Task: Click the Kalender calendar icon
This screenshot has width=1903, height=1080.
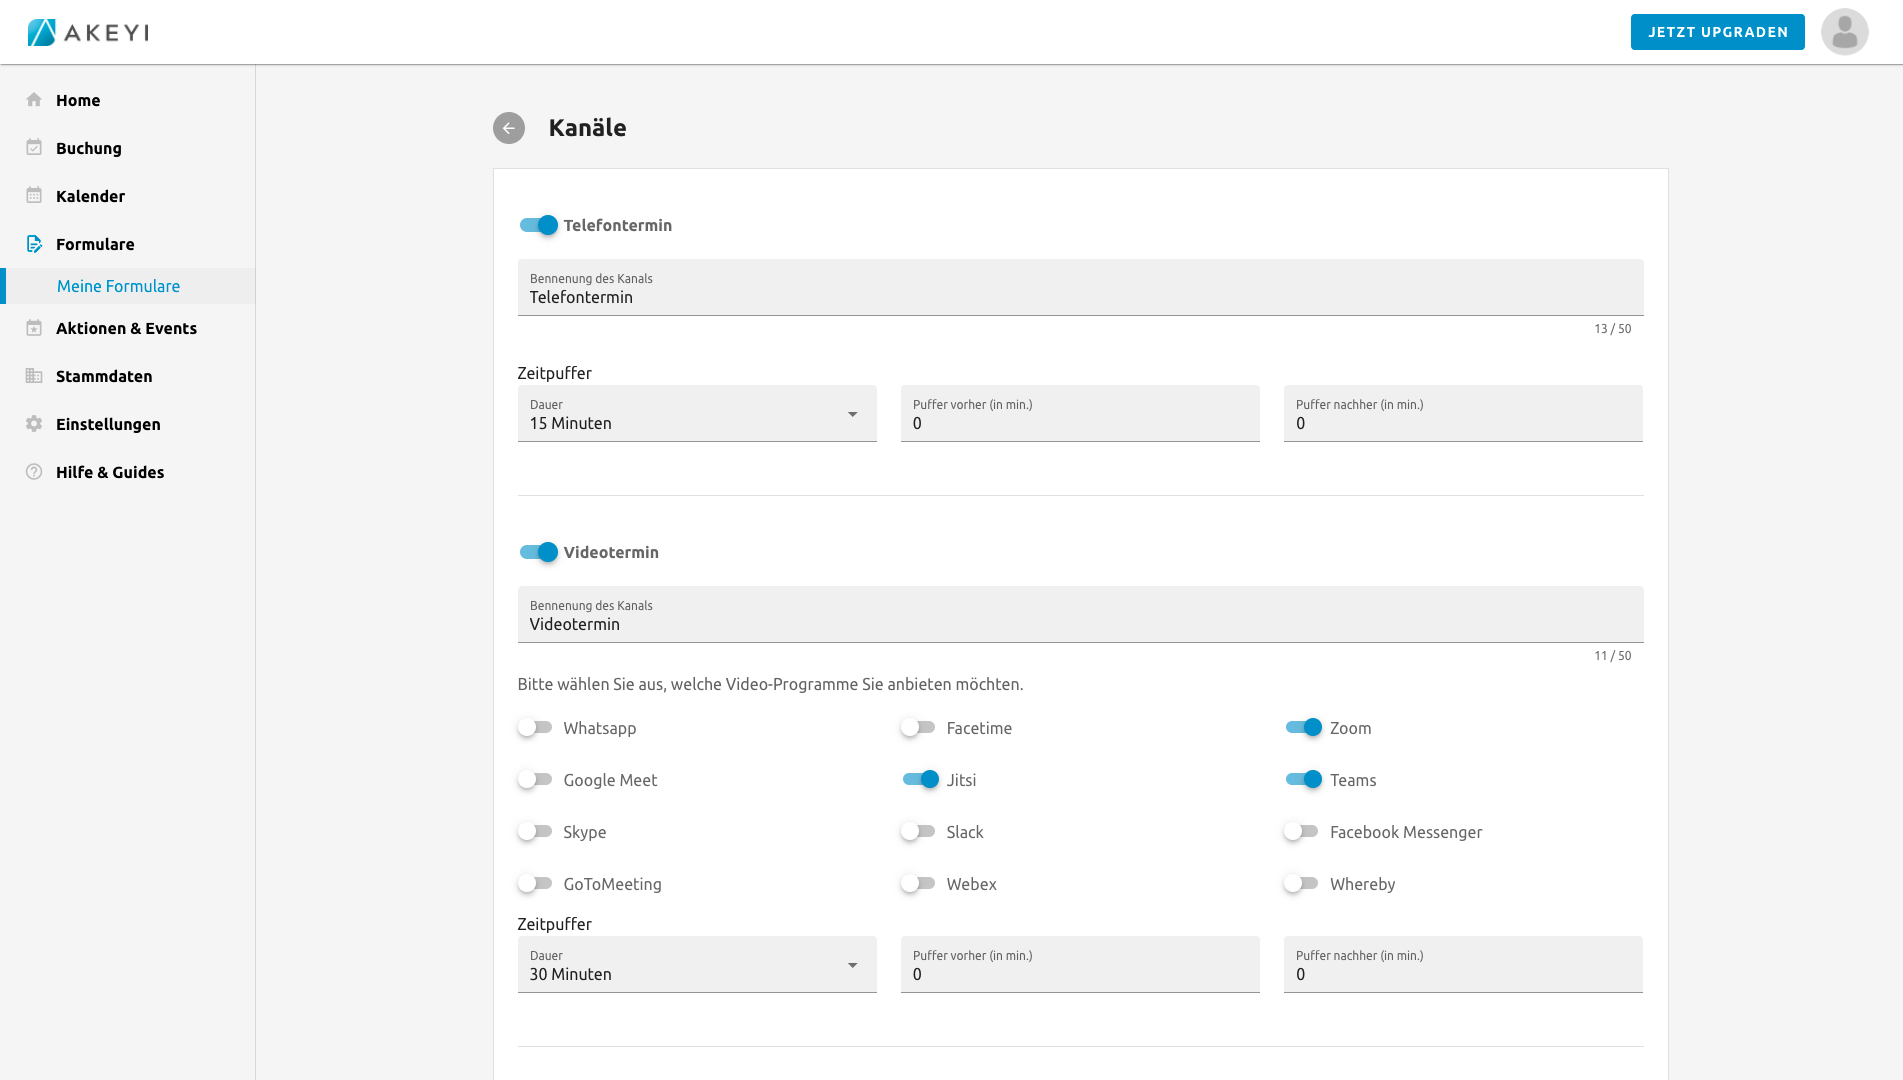Action: [34, 196]
